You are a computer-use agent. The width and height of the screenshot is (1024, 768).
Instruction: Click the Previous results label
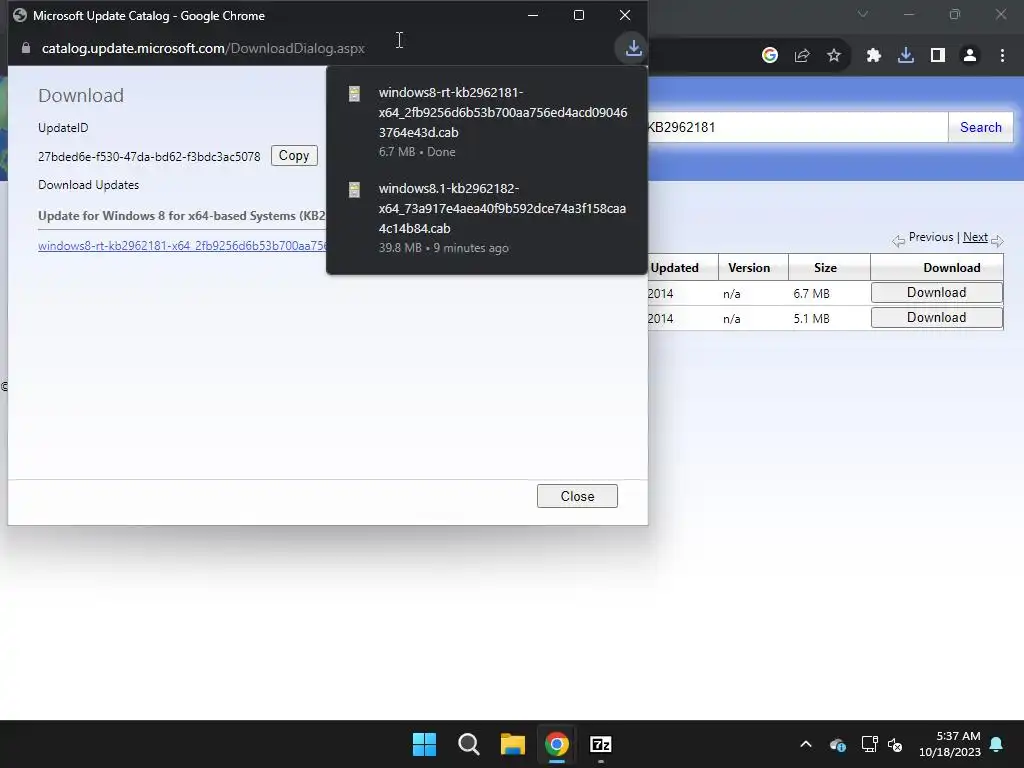tap(931, 237)
